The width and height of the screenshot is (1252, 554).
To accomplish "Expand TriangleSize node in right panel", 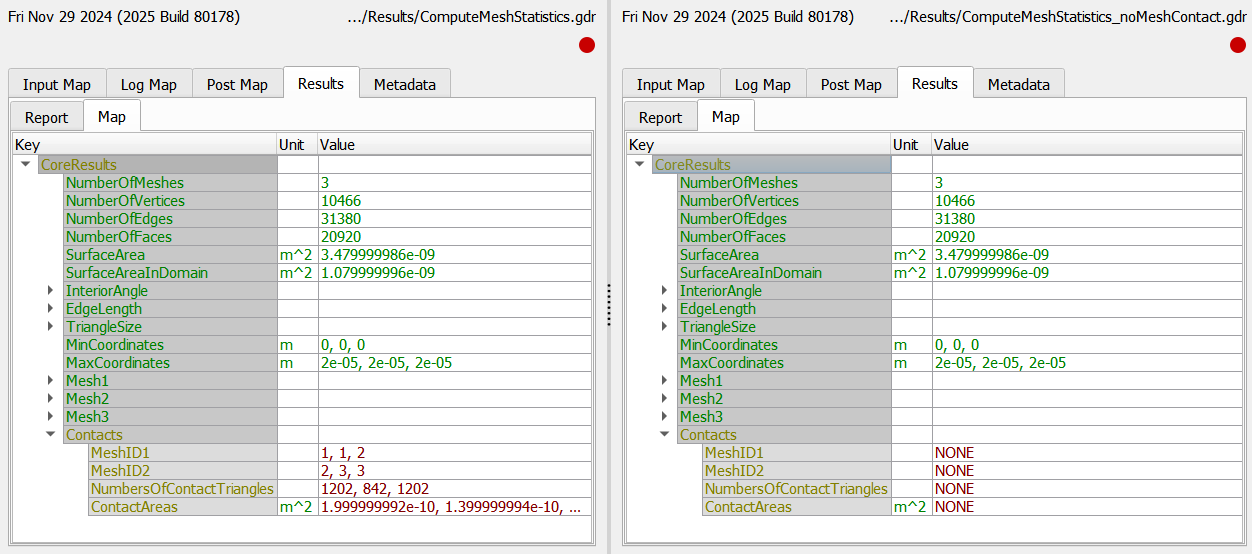I will (x=664, y=327).
